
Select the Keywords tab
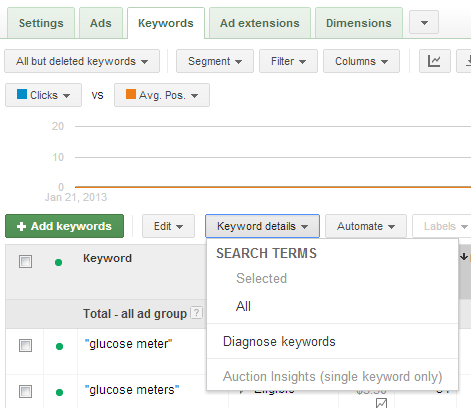pos(166,23)
